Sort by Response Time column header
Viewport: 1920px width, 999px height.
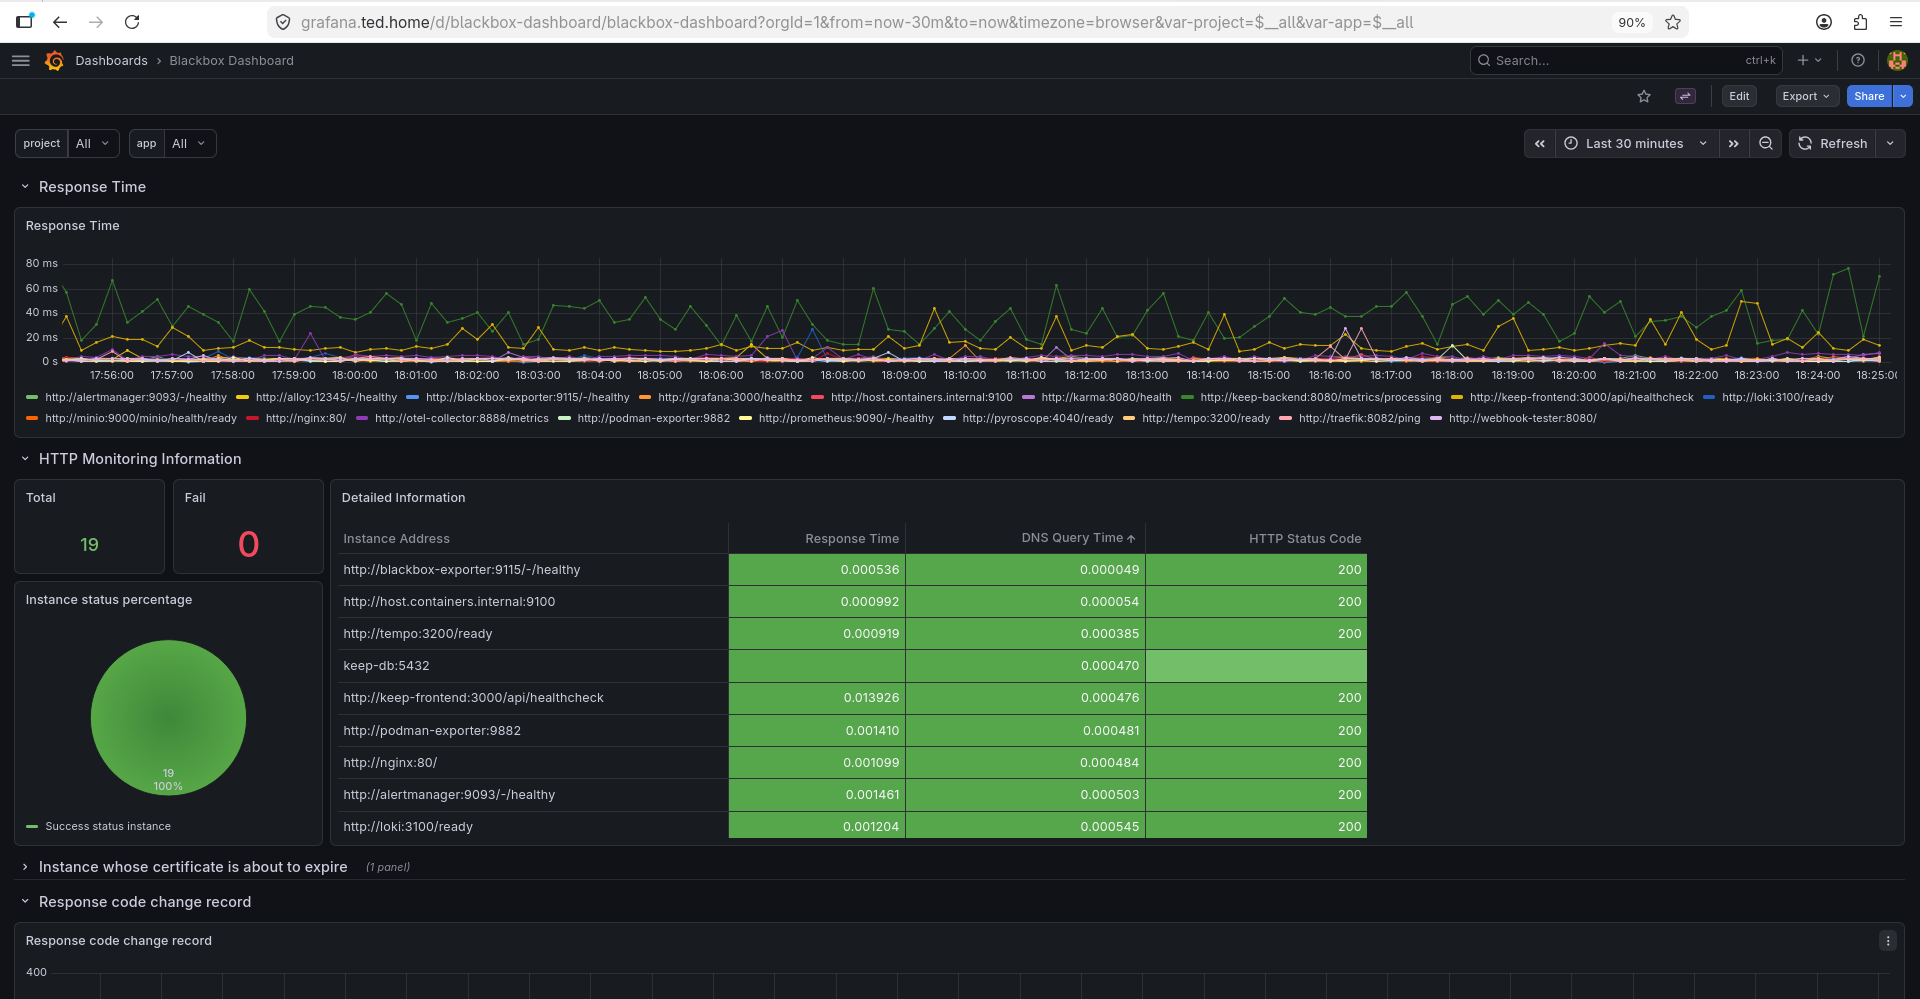click(852, 539)
